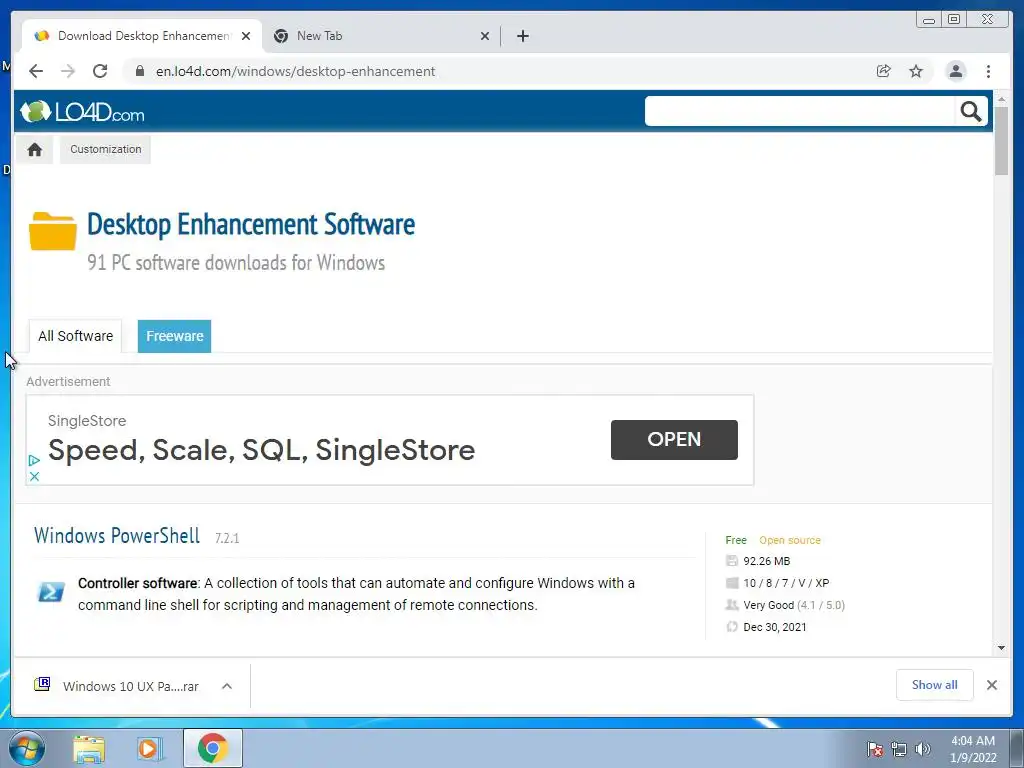The image size is (1024, 768).
Task: Click the downloaded rar file icon
Action: point(42,684)
